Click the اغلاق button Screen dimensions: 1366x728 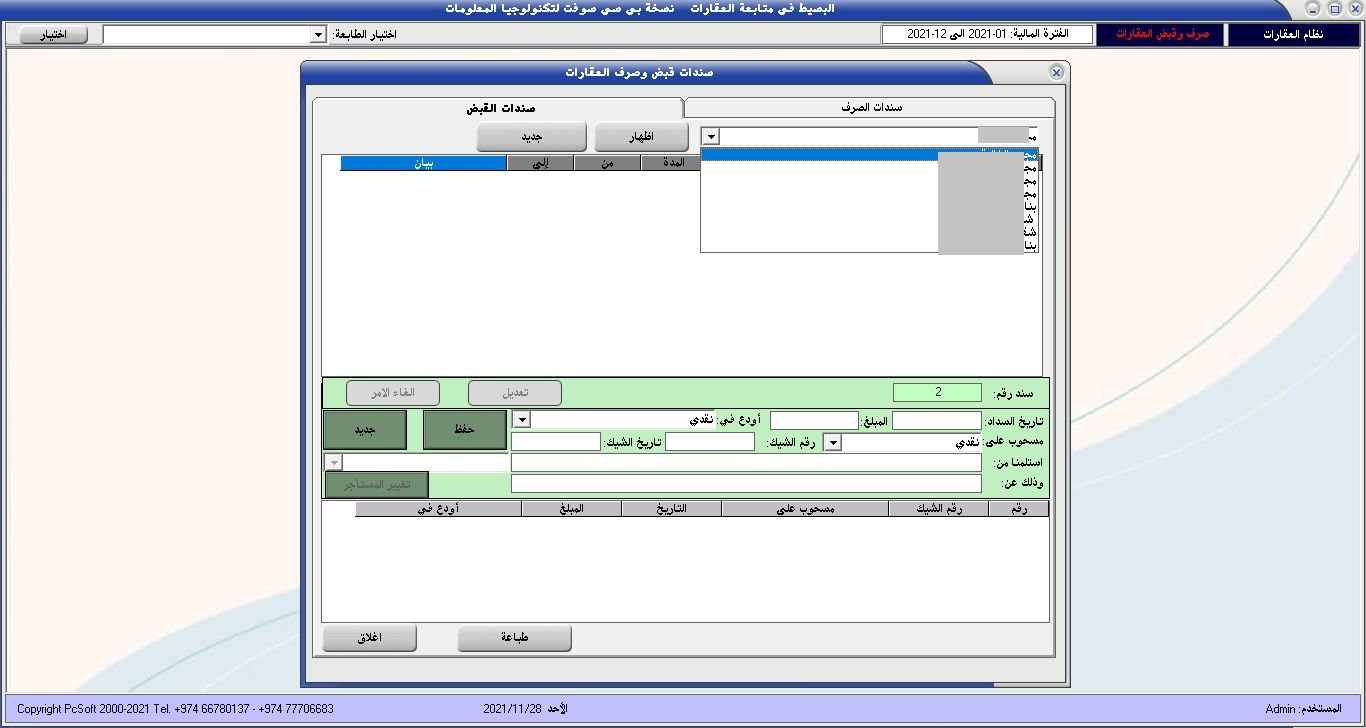point(370,638)
